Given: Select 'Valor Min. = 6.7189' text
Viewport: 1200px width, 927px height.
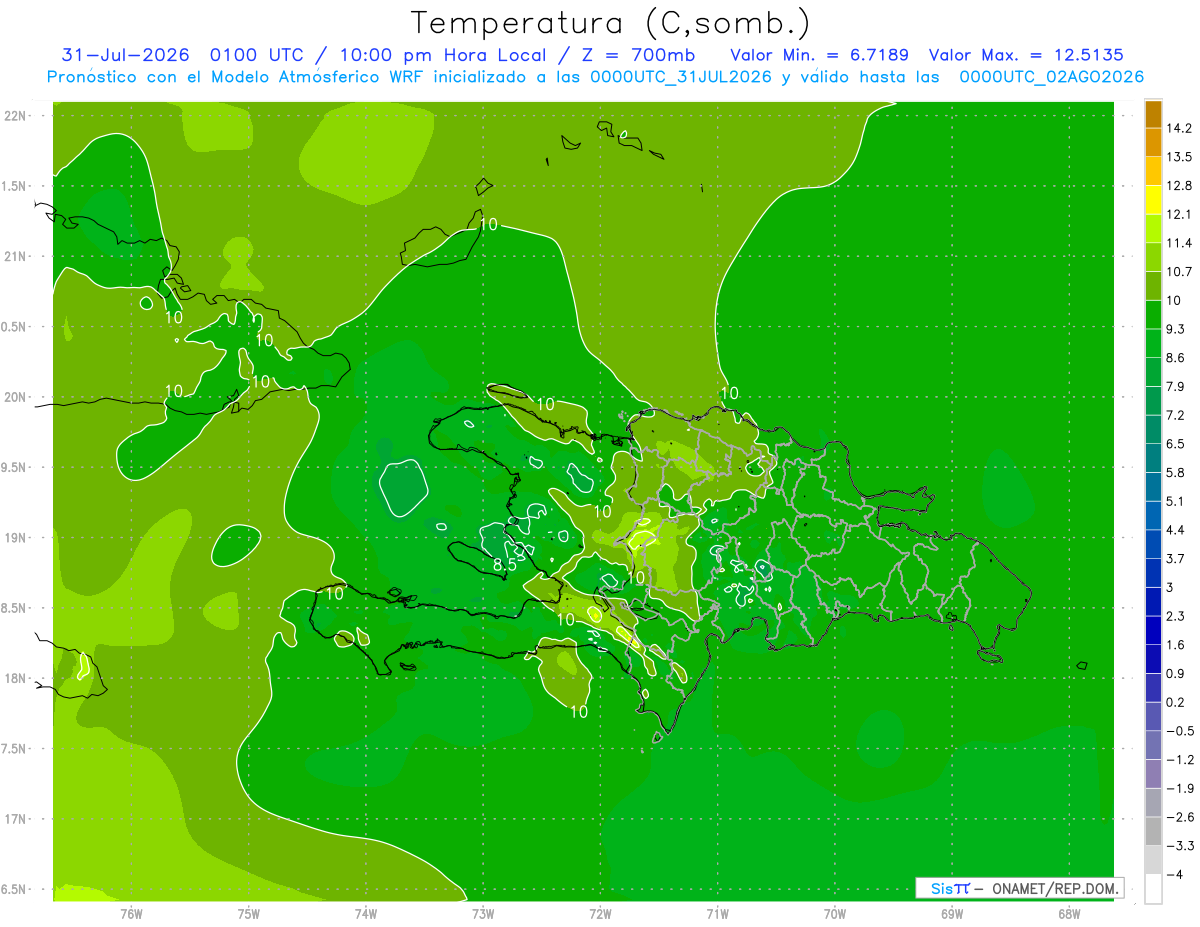Looking at the screenshot, I should pyautogui.click(x=821, y=55).
